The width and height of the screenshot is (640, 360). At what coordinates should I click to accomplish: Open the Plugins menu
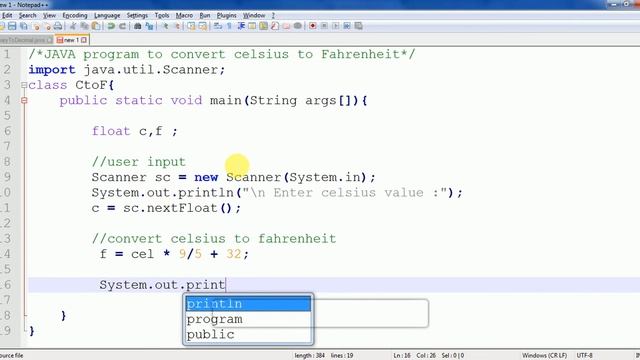[x=227, y=16]
